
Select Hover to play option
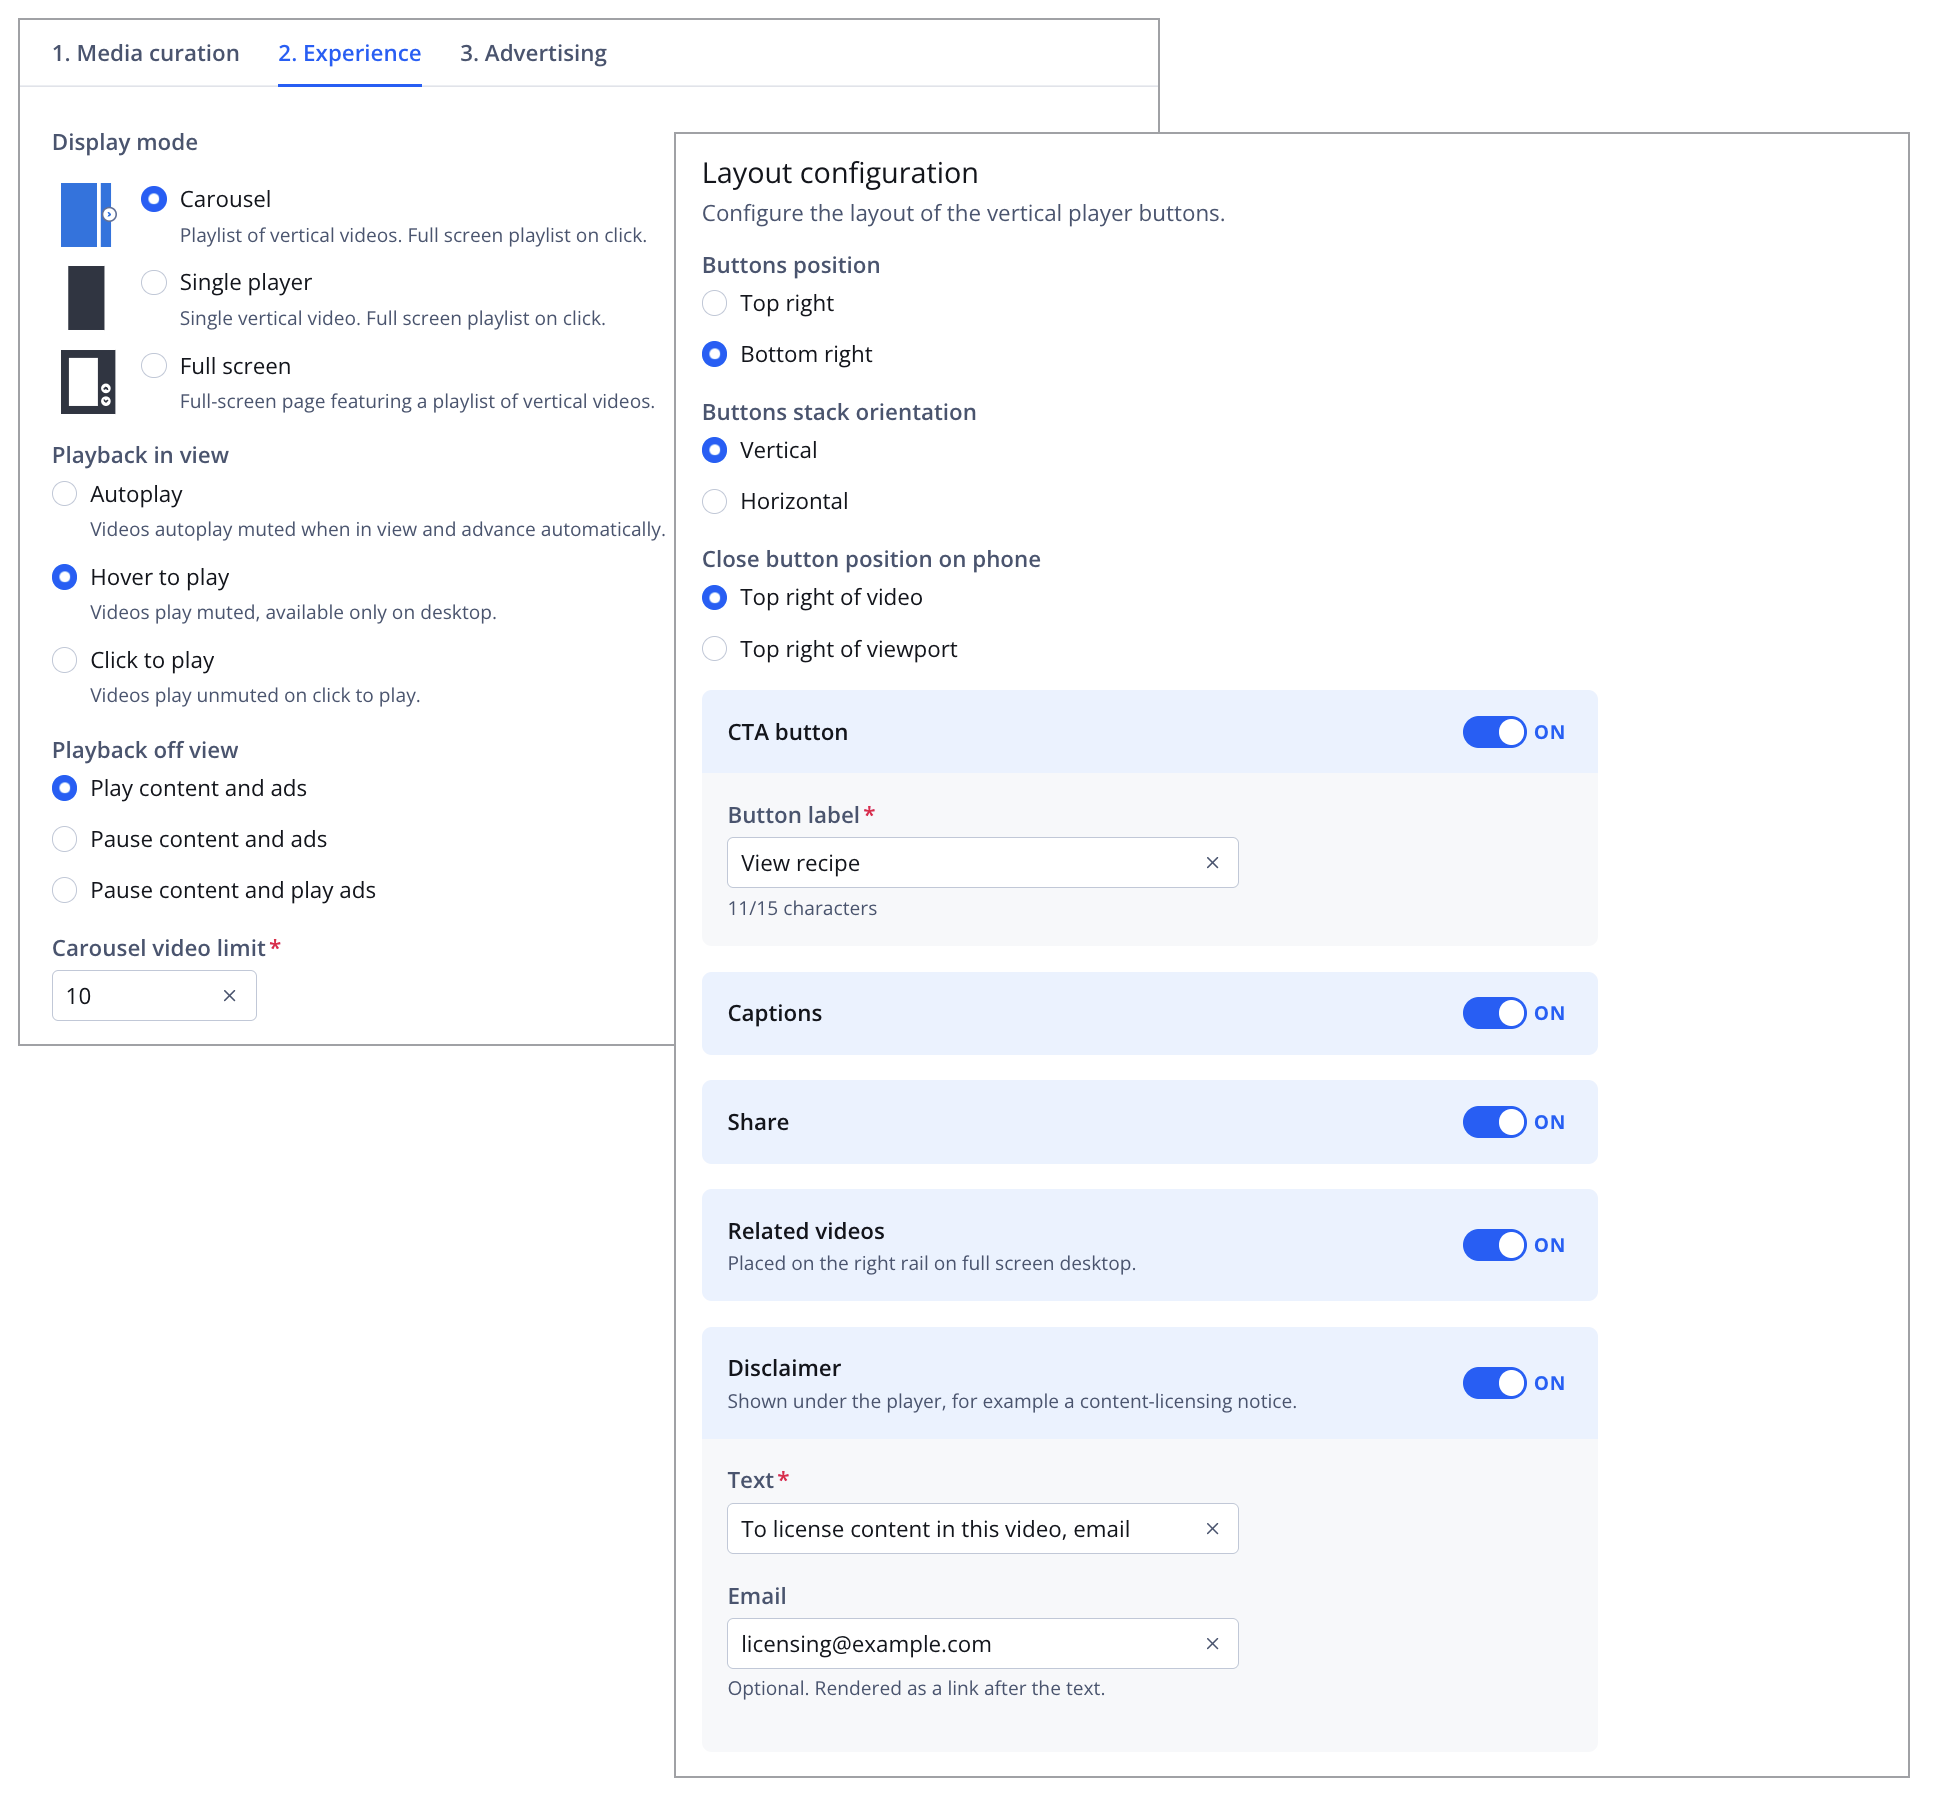(x=65, y=577)
